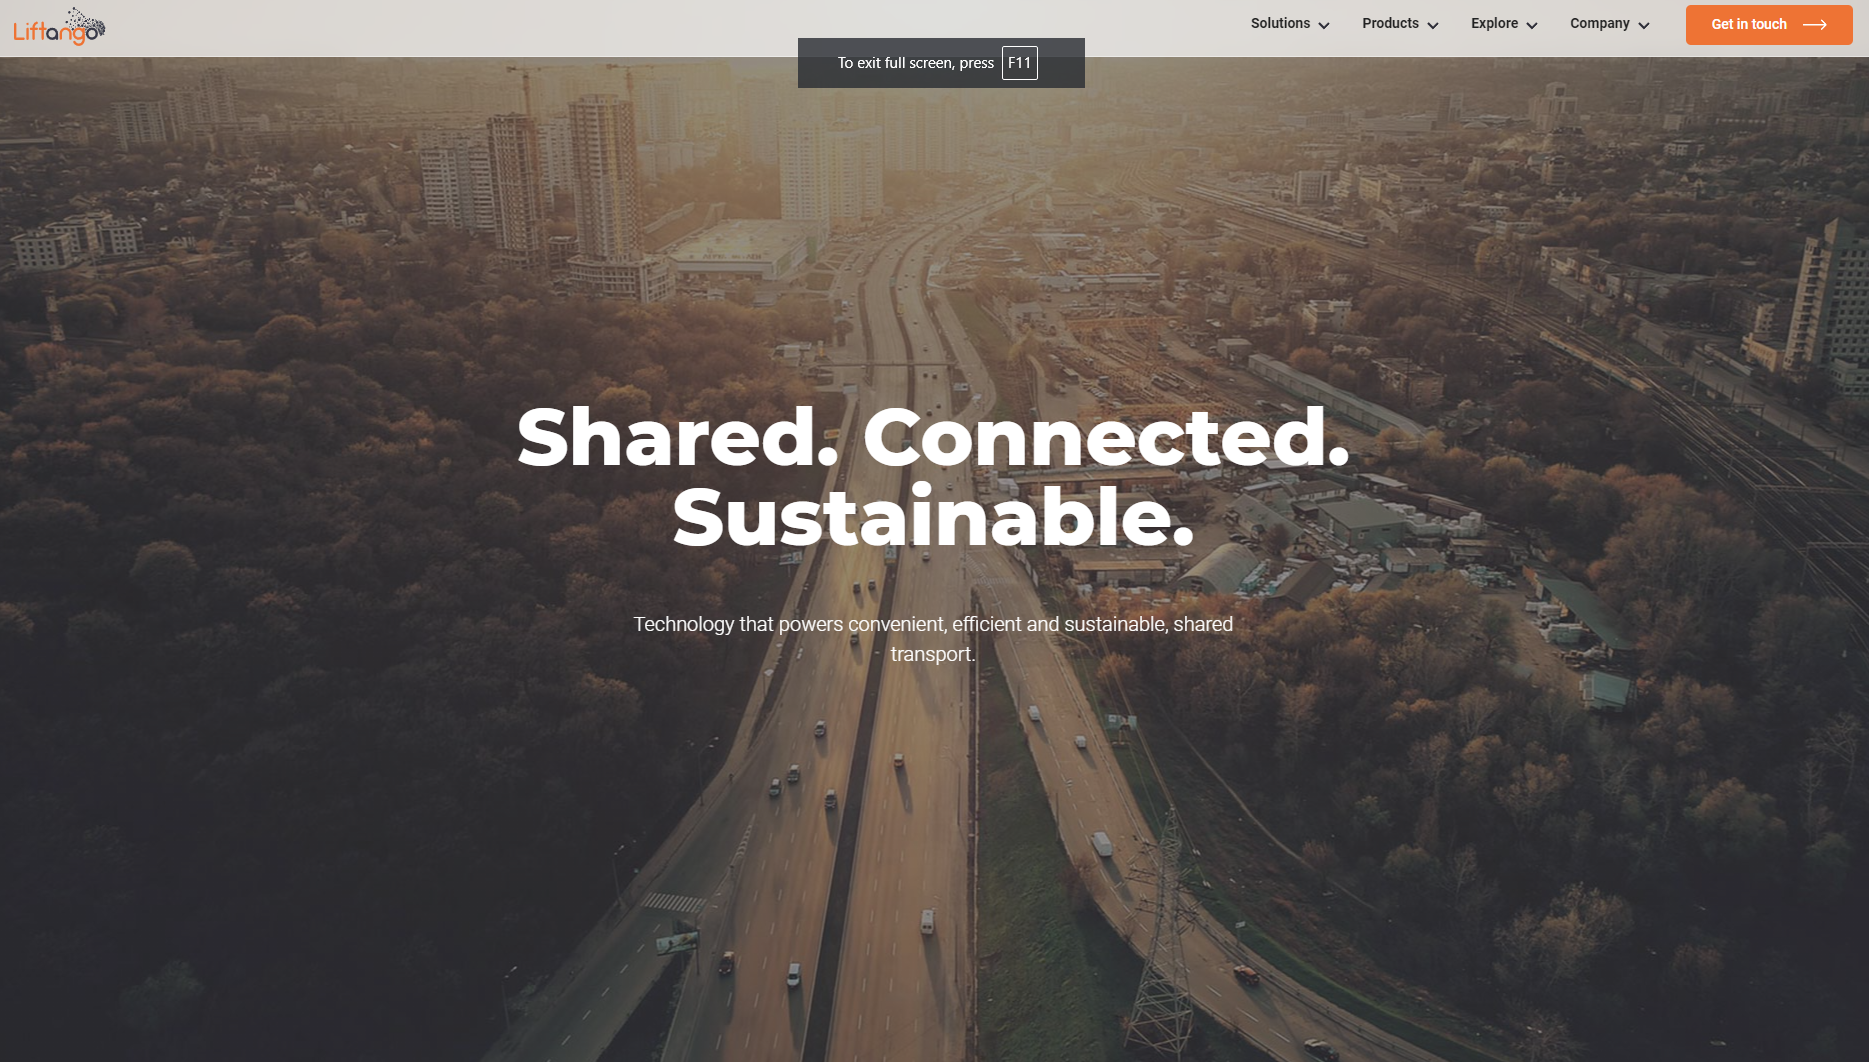Click the F11 key badge in notification
1869x1062 pixels.
point(1020,63)
